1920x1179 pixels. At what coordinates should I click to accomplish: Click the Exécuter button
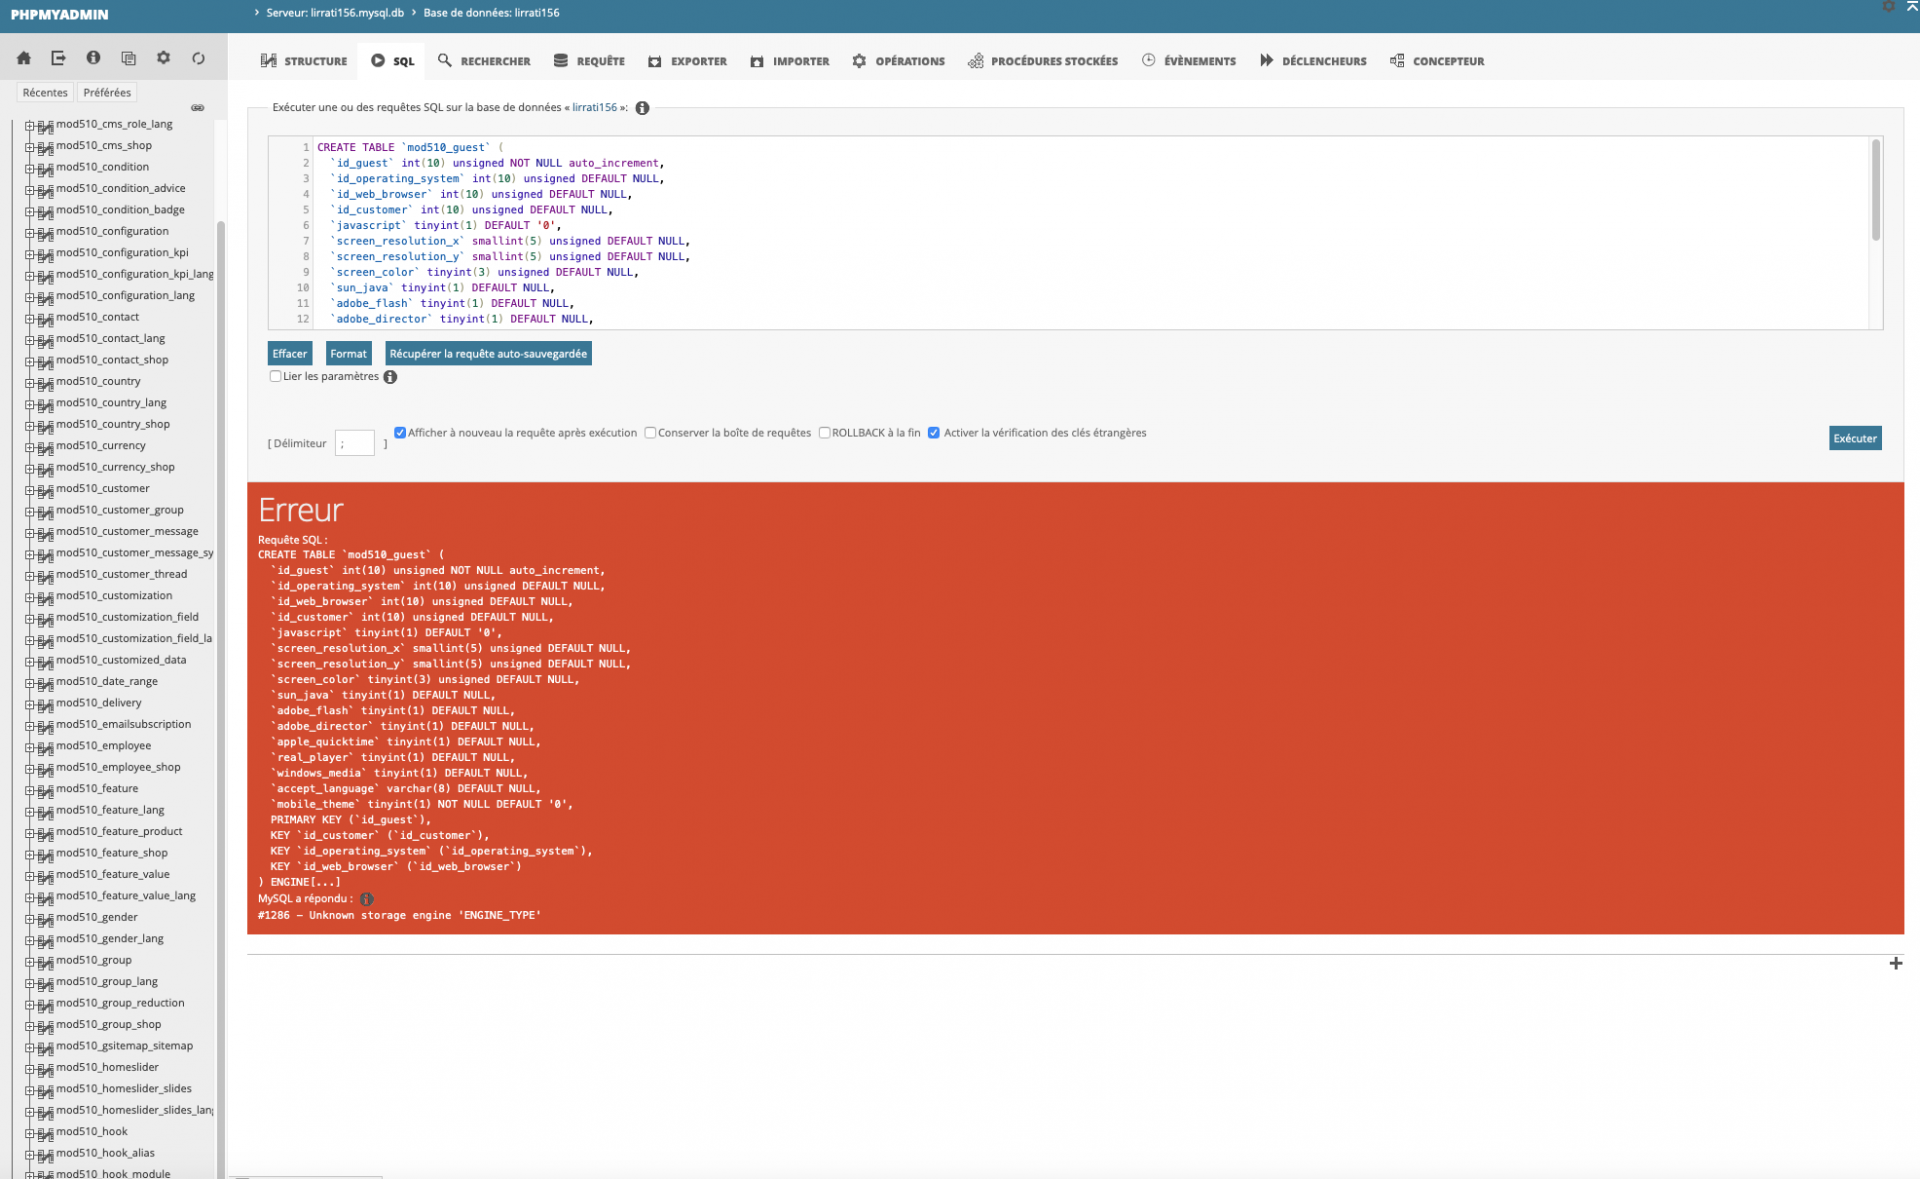pyautogui.click(x=1854, y=438)
